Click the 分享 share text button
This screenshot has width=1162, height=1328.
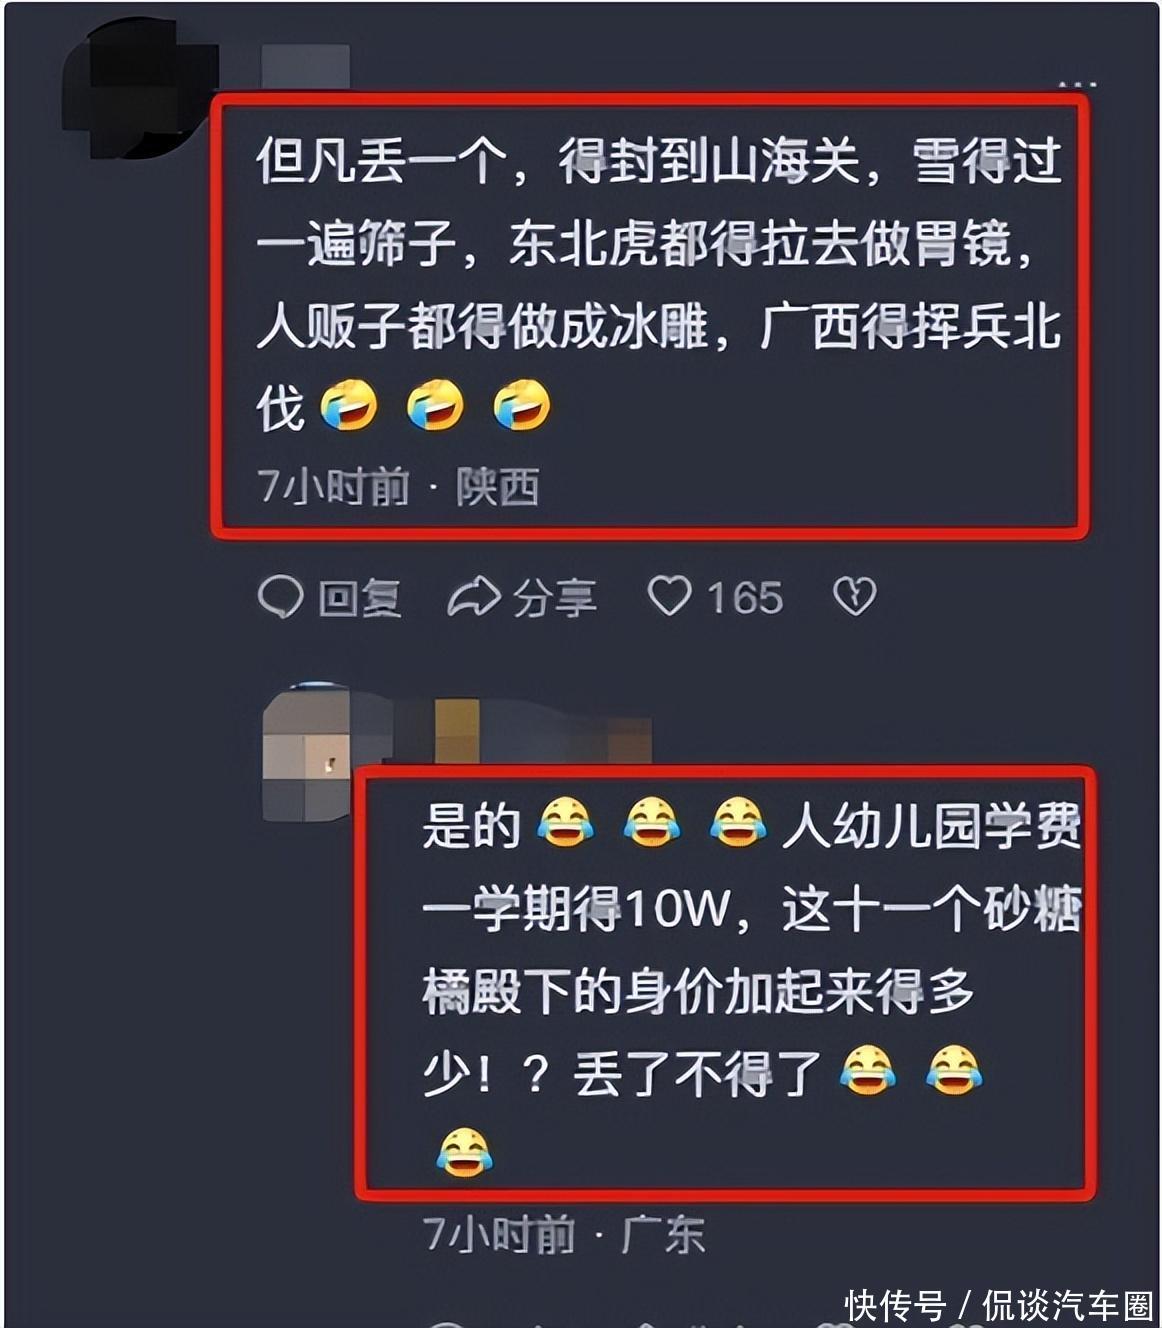click(555, 598)
